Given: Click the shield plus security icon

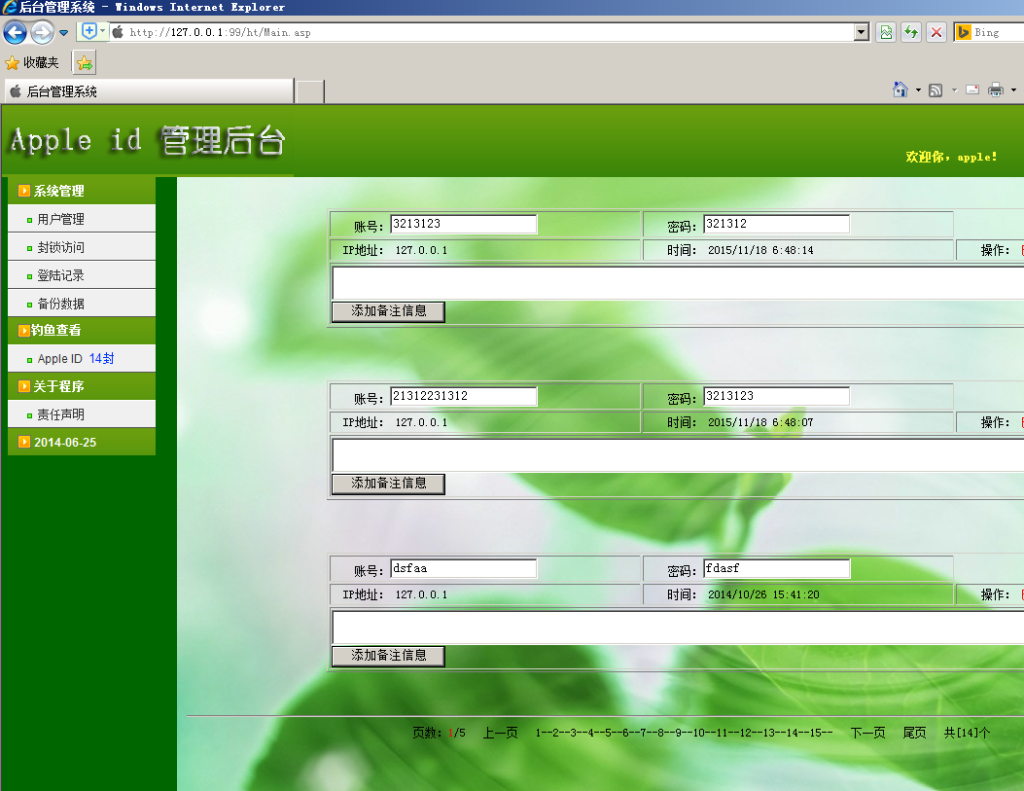Looking at the screenshot, I should click(x=89, y=31).
